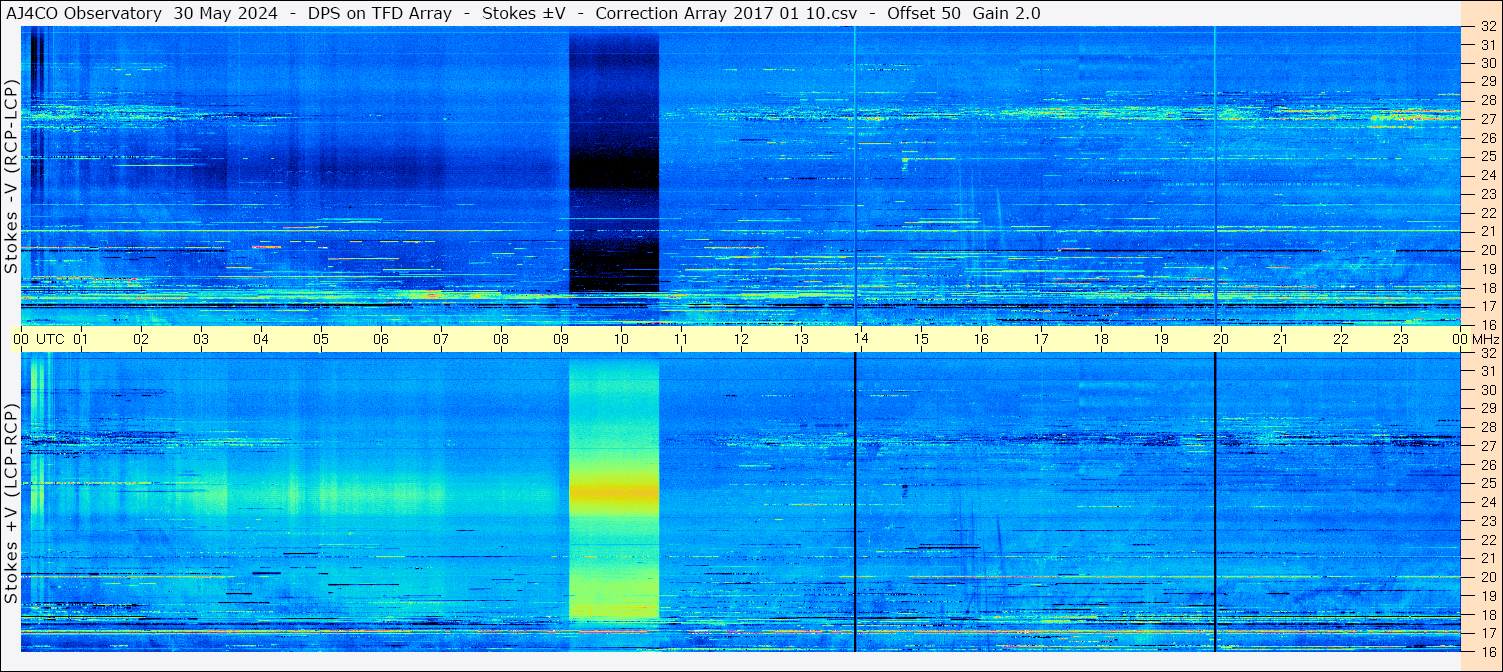Click the black vertical line near 20 UTC
The height and width of the screenshot is (672, 1503).
pyautogui.click(x=1215, y=502)
